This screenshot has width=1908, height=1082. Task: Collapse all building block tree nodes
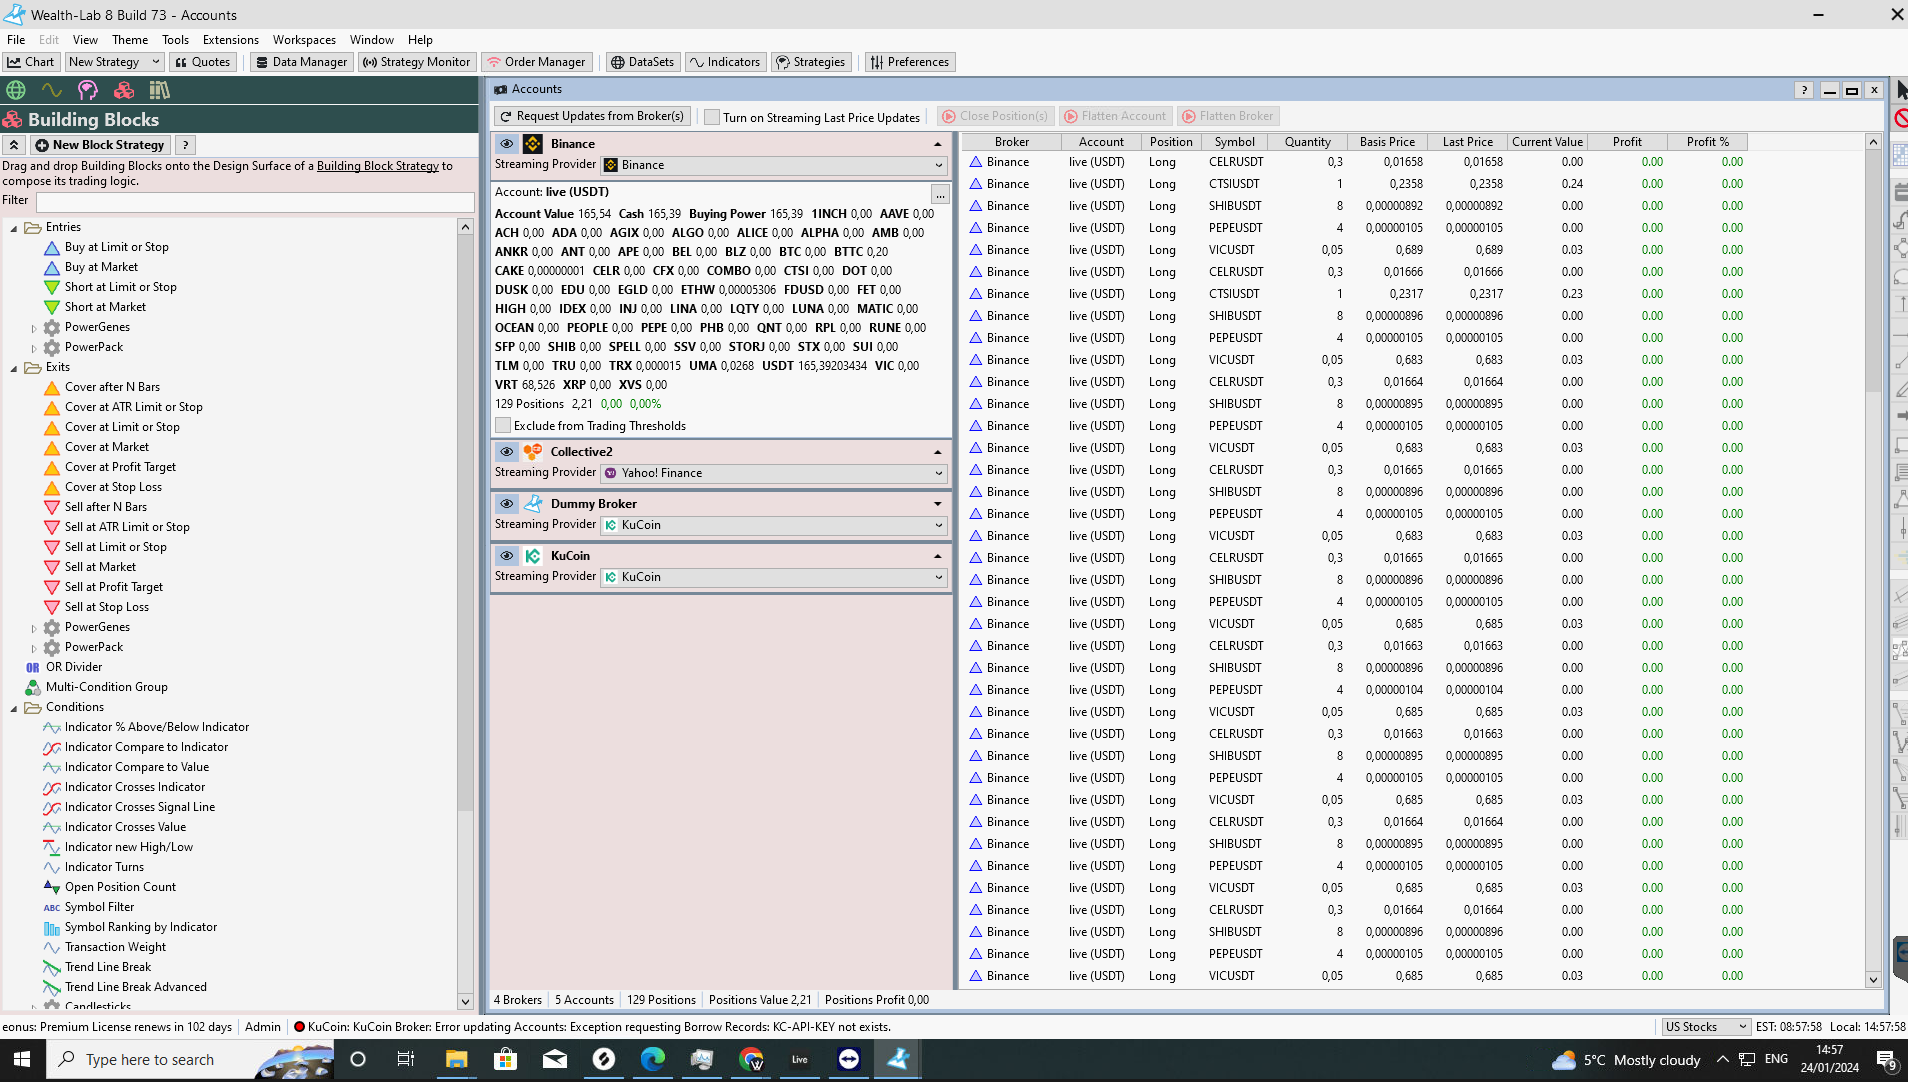click(x=14, y=145)
